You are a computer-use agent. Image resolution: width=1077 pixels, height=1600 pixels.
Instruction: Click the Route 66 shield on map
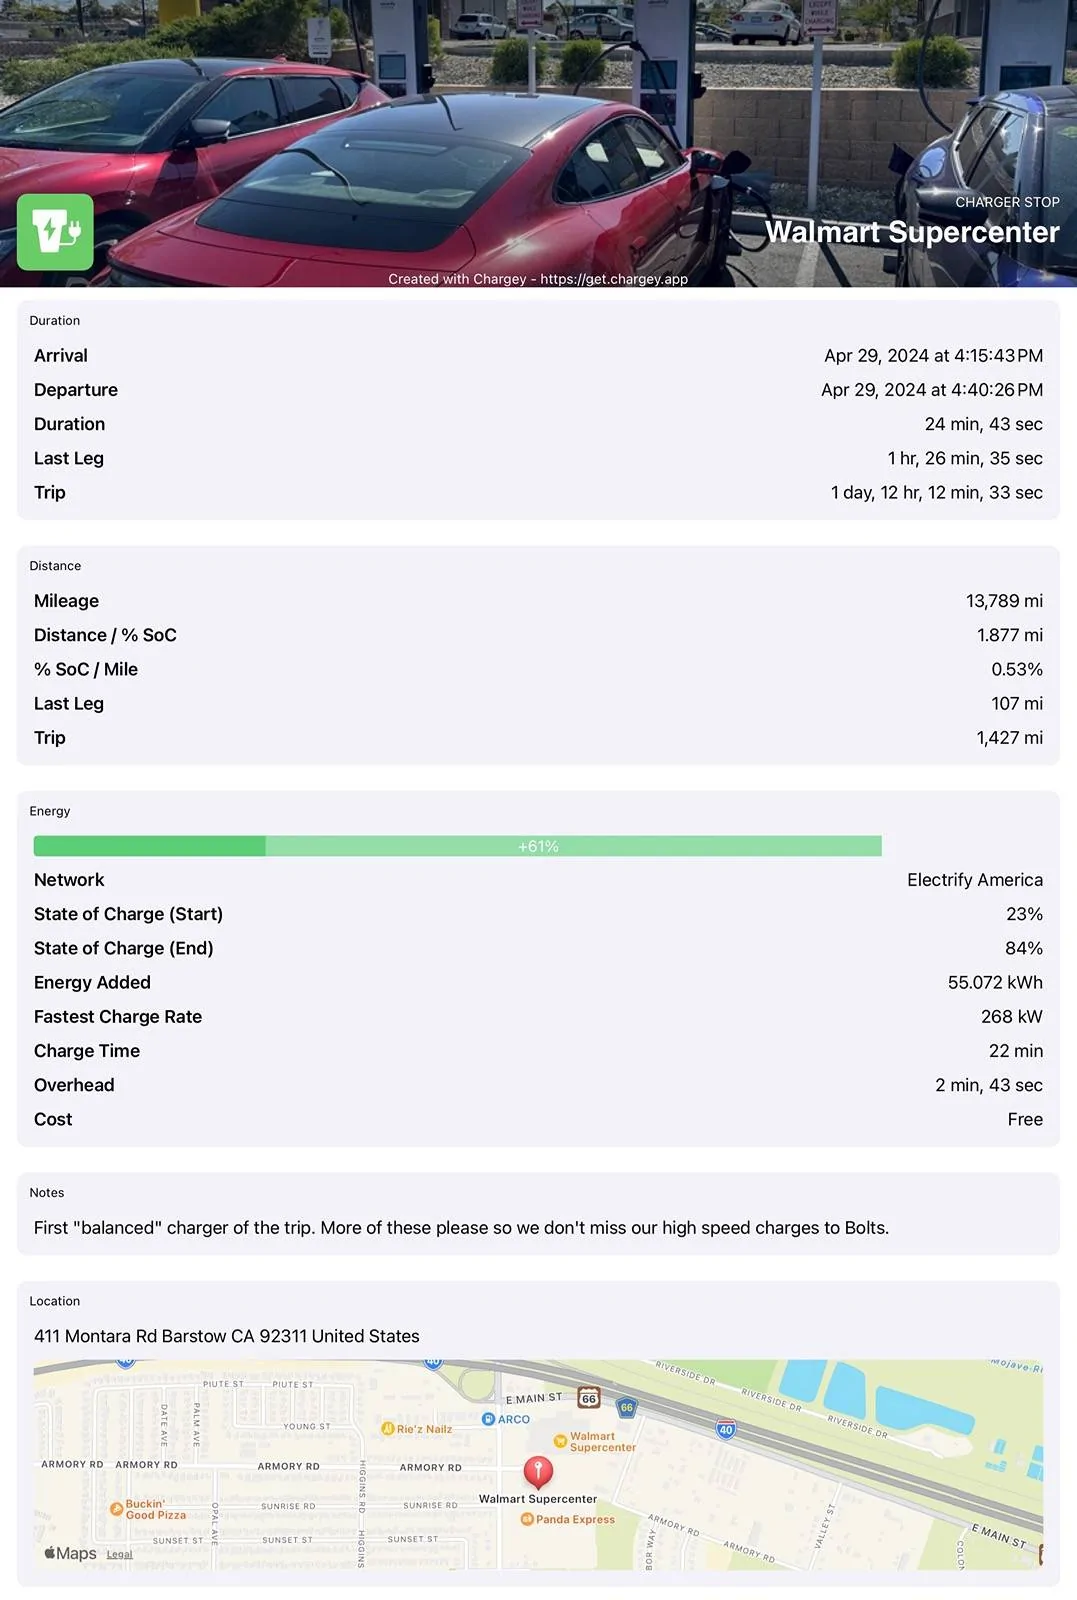[x=589, y=1398]
